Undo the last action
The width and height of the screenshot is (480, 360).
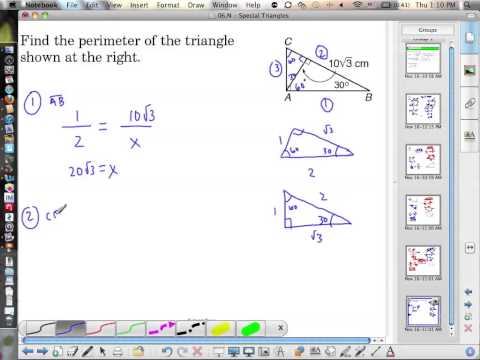(x=167, y=351)
